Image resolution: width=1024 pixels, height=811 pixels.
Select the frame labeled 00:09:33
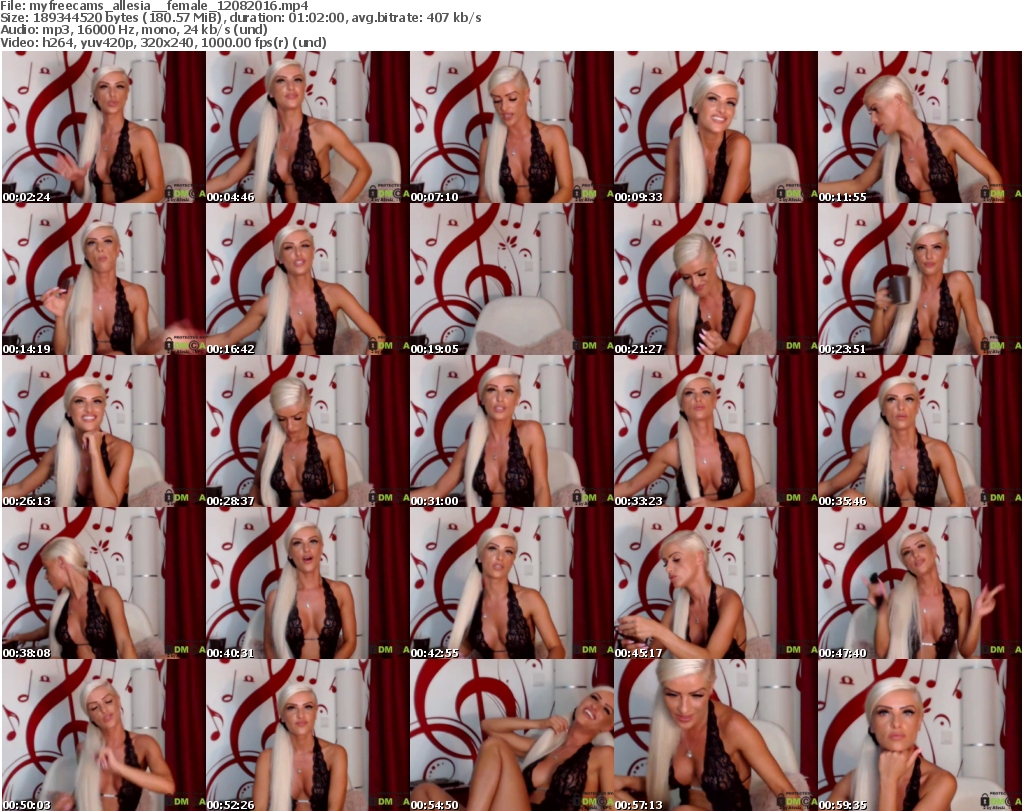pyautogui.click(x=716, y=127)
